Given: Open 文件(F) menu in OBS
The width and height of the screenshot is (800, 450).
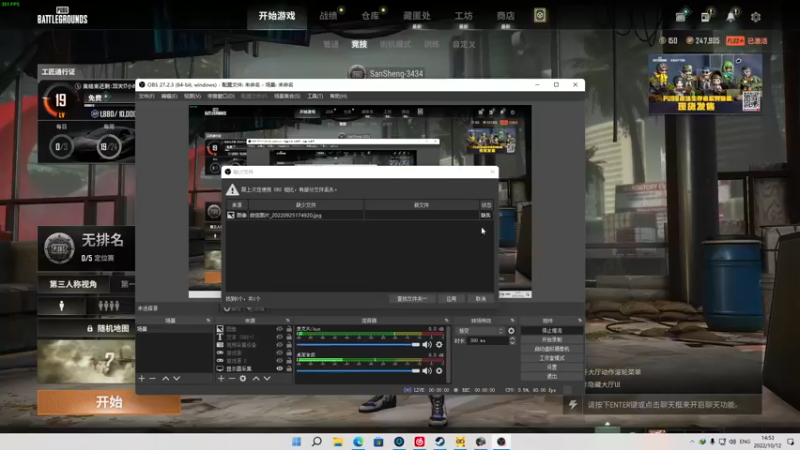Looking at the screenshot, I should [146, 96].
